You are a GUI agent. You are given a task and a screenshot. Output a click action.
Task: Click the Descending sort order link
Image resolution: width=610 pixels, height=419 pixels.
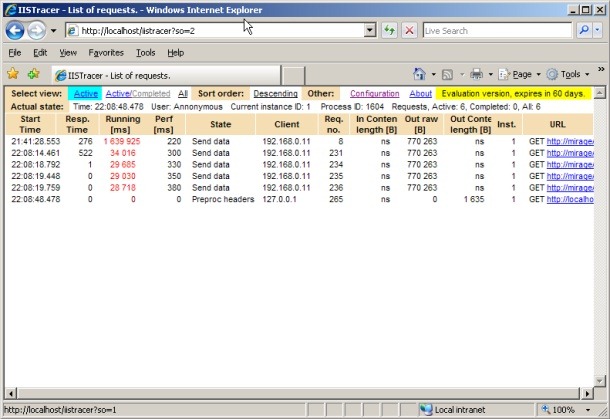pyautogui.click(x=275, y=93)
